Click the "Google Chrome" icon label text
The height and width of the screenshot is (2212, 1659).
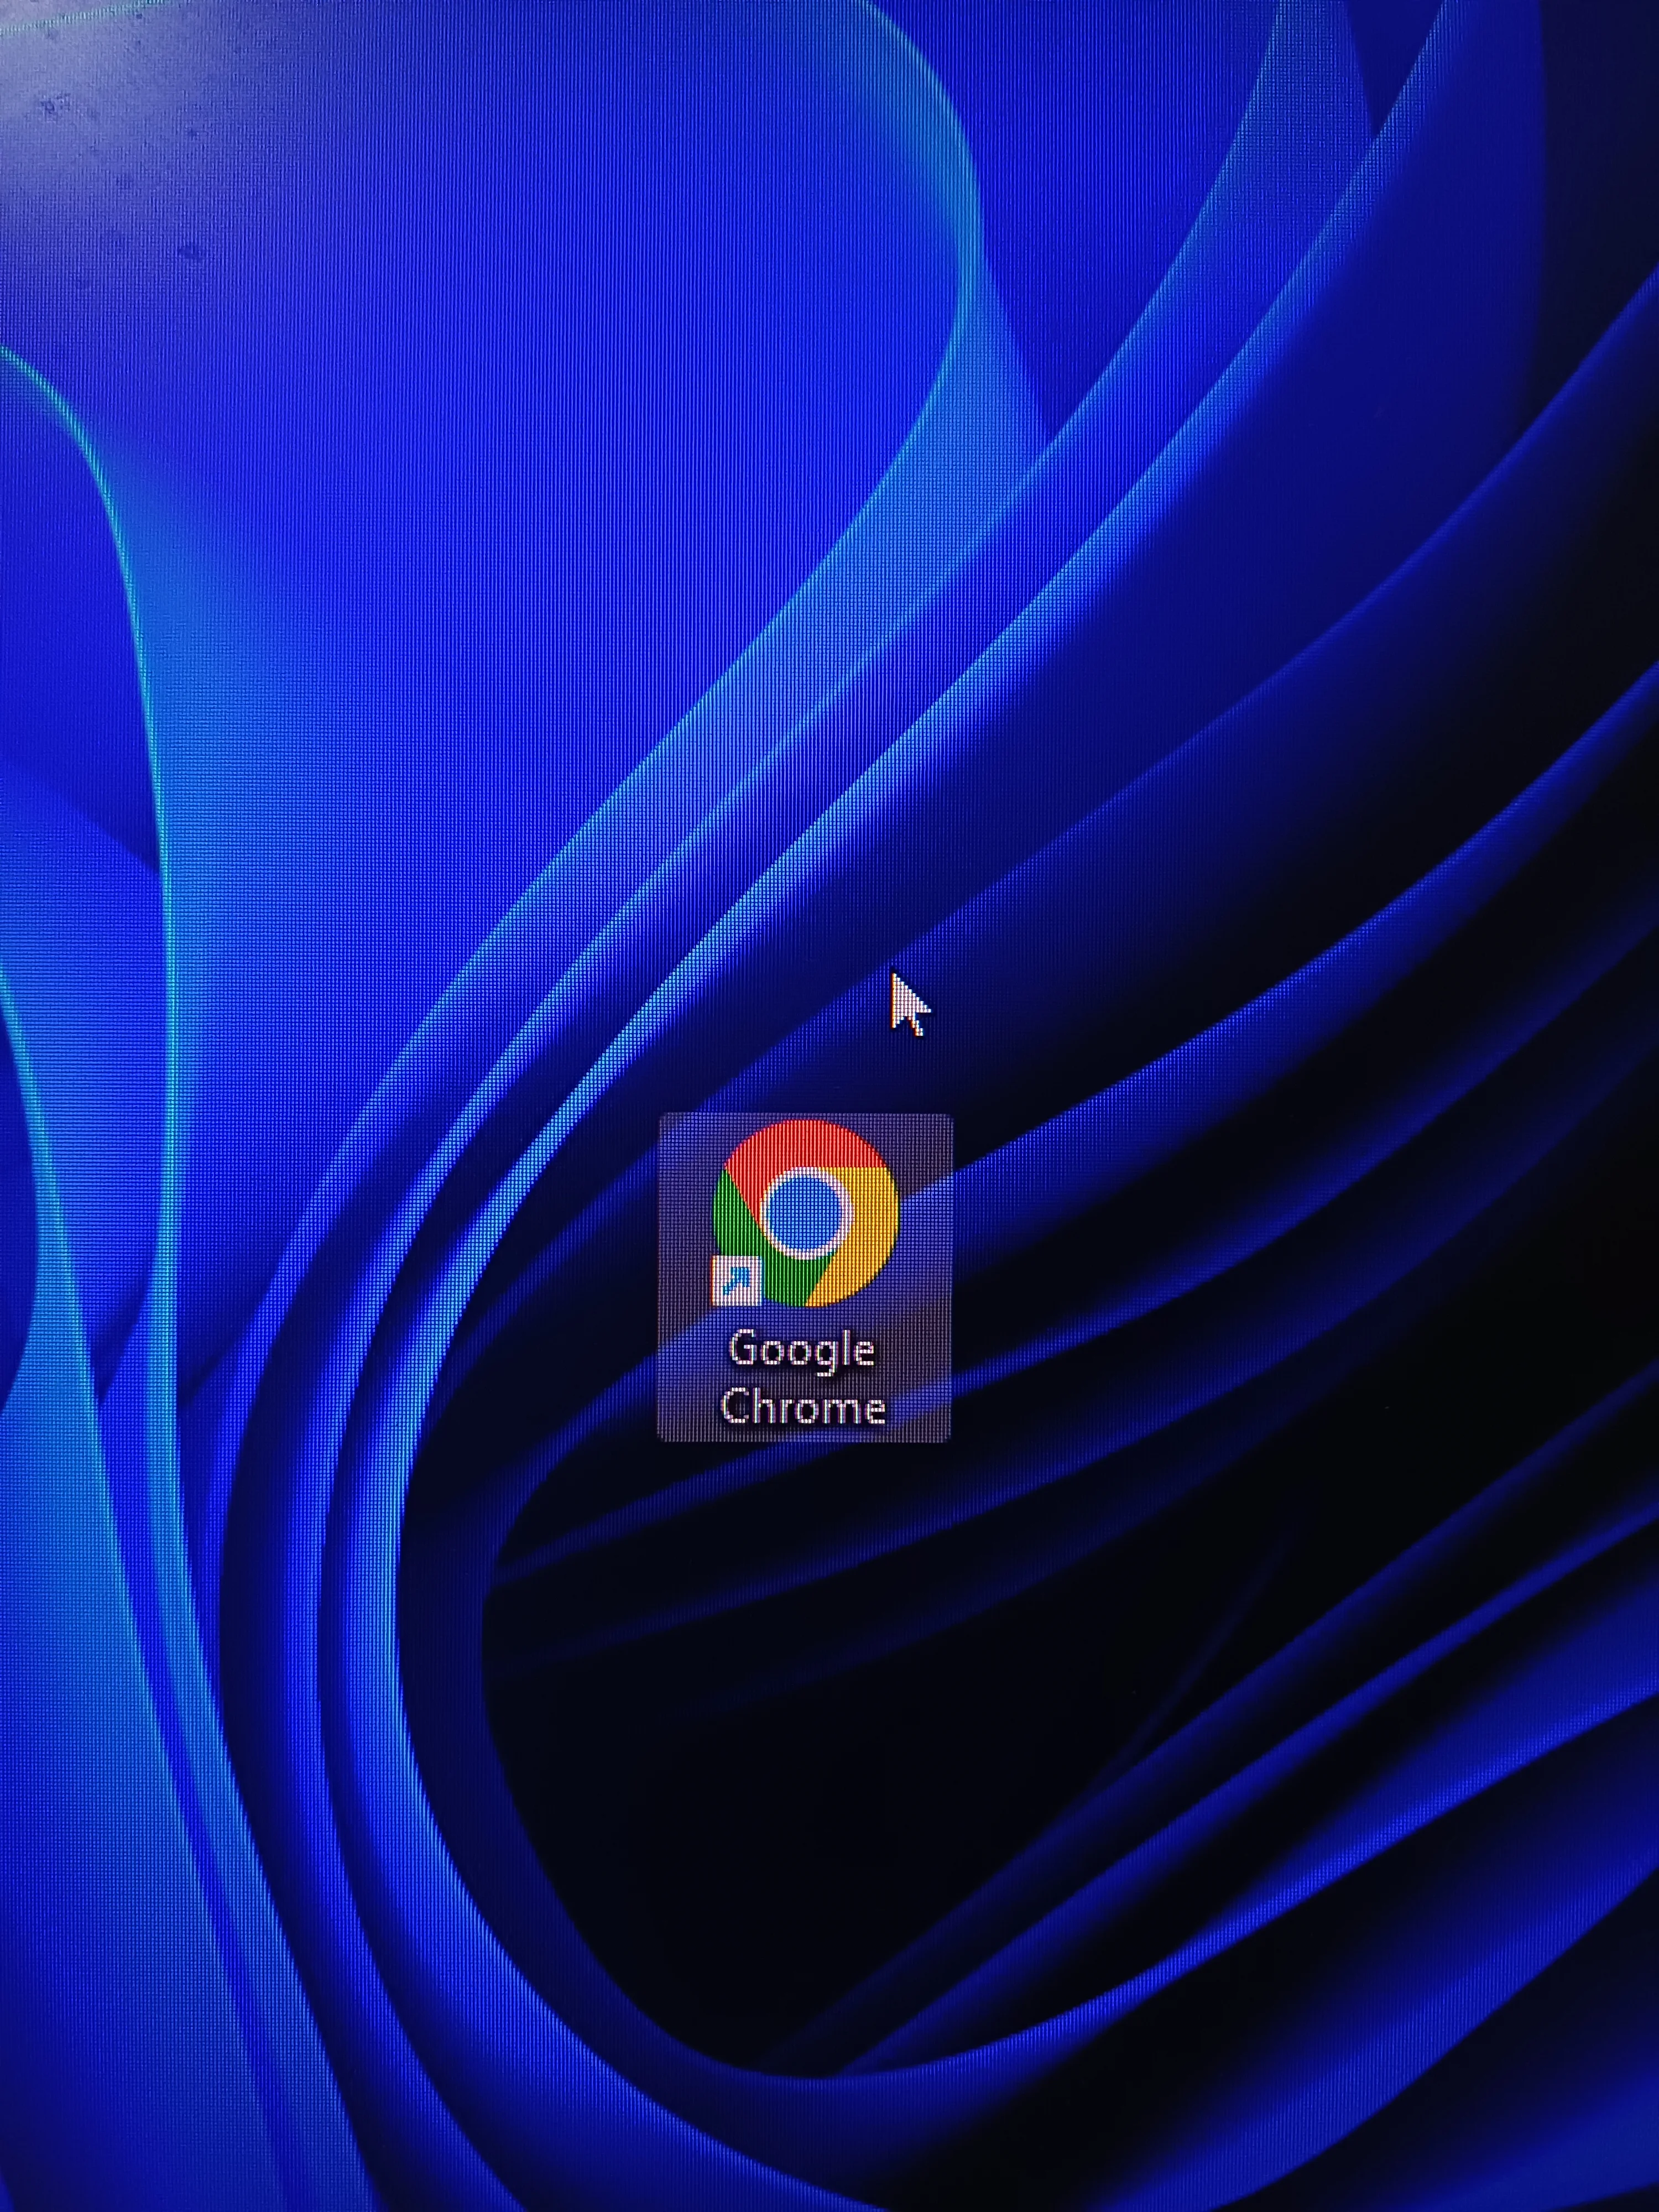point(803,1377)
